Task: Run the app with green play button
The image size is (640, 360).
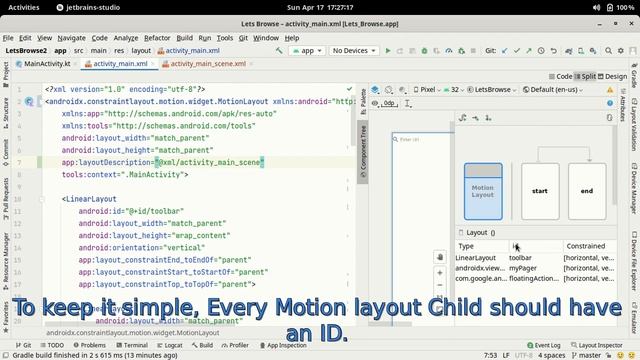Action: pyautogui.click(x=388, y=51)
